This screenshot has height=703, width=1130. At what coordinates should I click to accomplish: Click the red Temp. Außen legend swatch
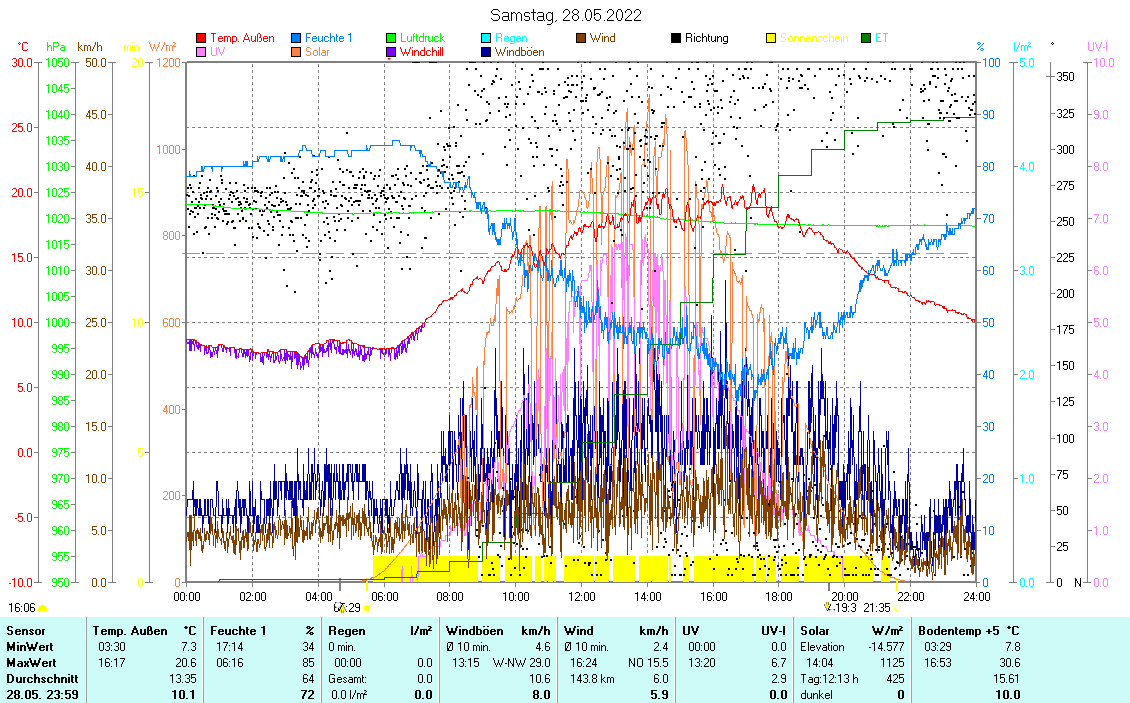tap(201, 38)
